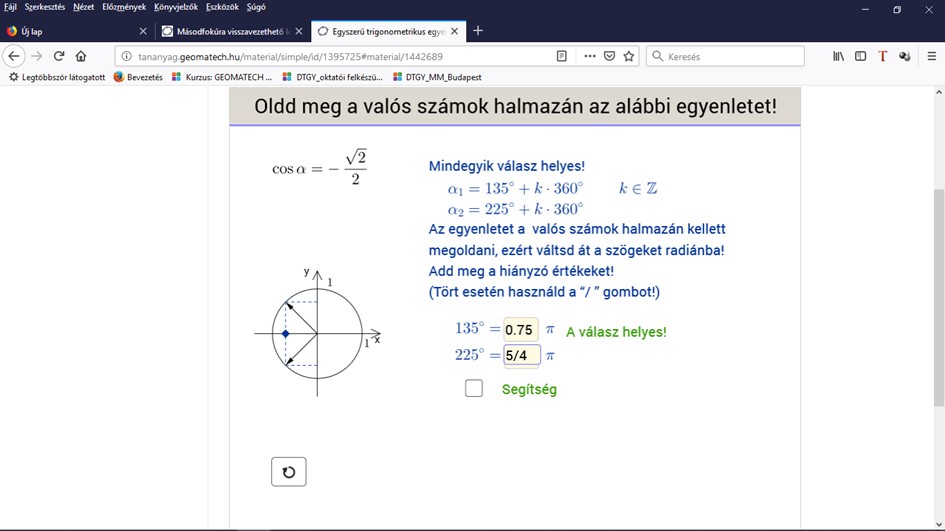Click the browser forward arrow
Screen dimensions: 945x531
tap(37, 56)
